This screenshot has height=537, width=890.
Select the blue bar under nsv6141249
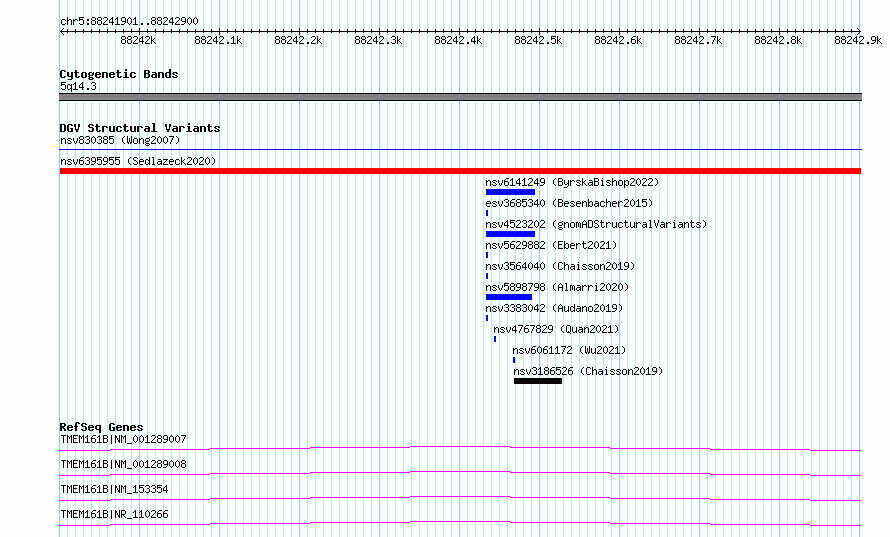[x=510, y=192]
